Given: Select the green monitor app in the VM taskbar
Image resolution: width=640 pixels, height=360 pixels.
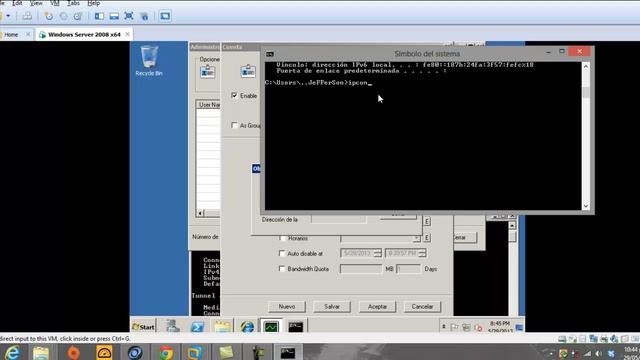Looking at the screenshot, I should coord(271,327).
